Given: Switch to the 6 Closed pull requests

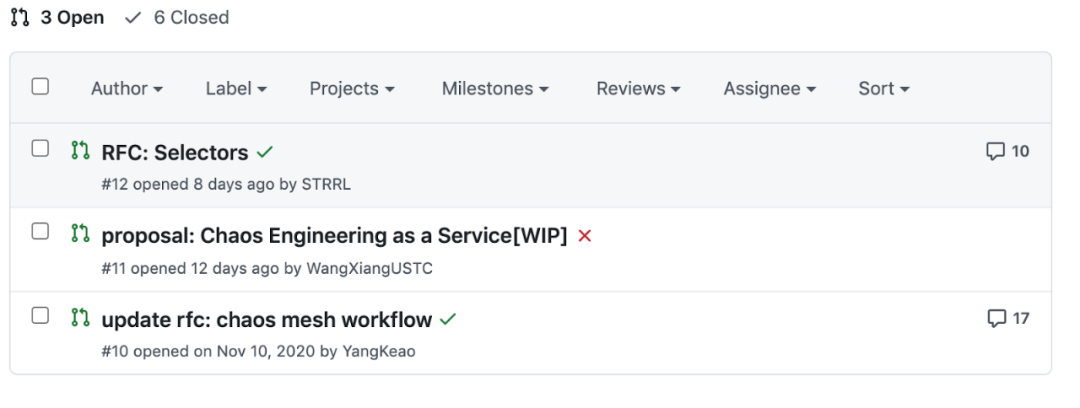Looking at the screenshot, I should (178, 18).
